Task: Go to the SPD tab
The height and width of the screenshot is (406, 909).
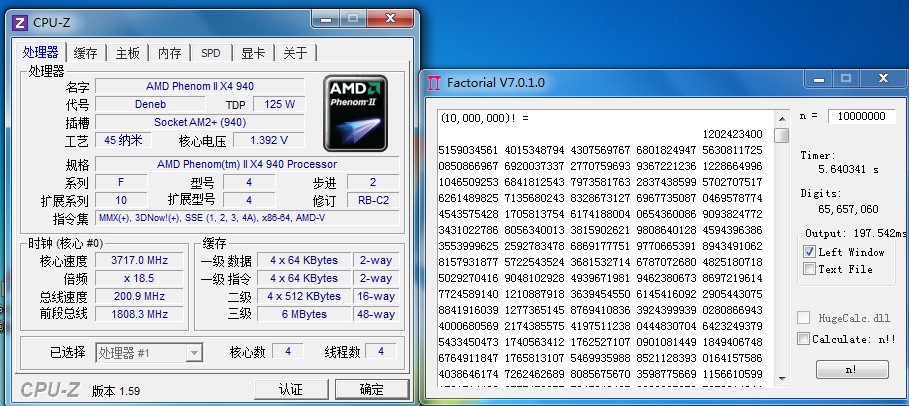Action: click(x=211, y=53)
